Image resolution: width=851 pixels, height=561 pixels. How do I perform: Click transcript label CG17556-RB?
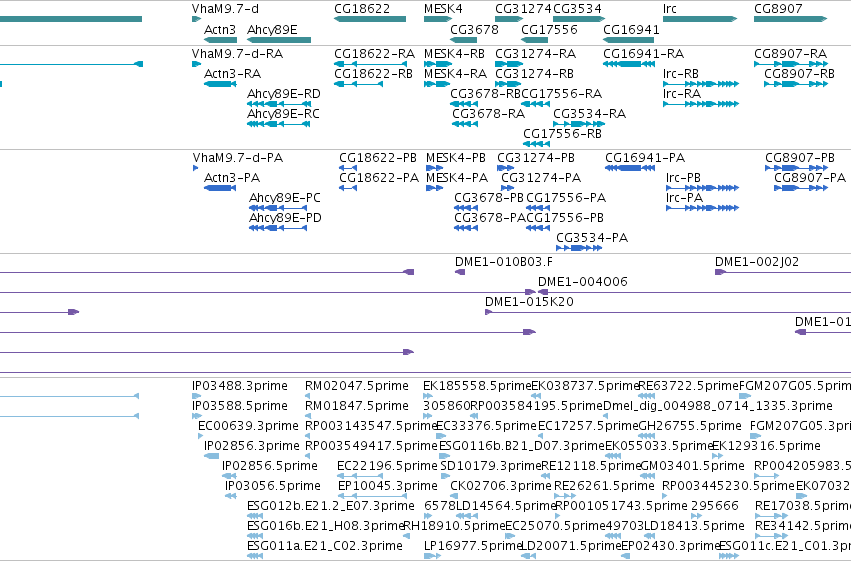pos(562,134)
